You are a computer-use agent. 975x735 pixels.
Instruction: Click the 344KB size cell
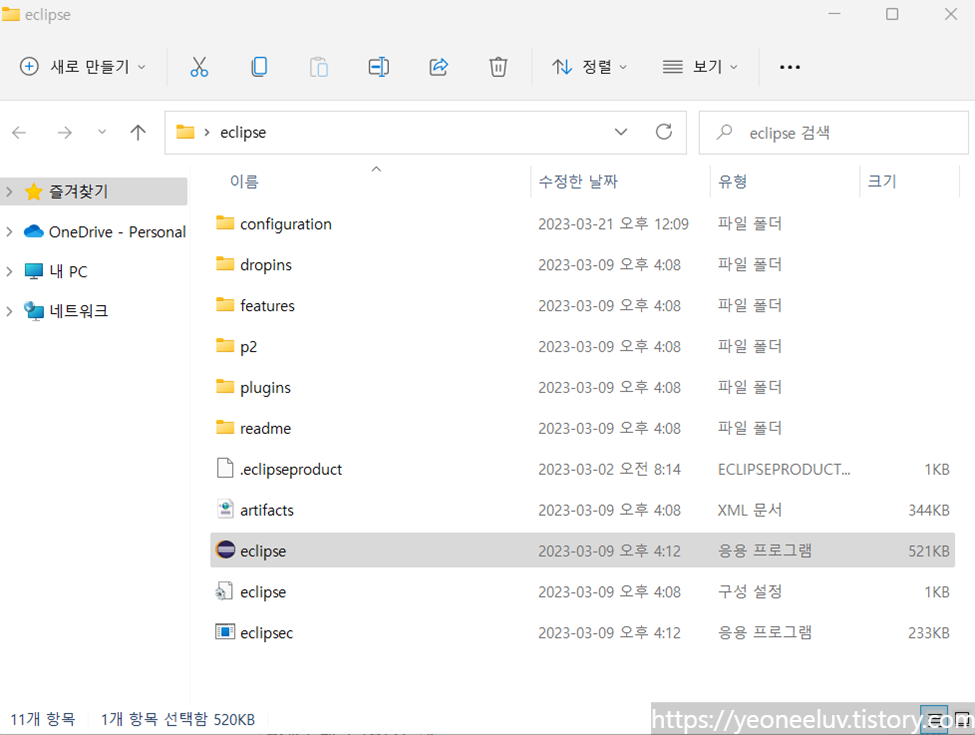click(928, 510)
